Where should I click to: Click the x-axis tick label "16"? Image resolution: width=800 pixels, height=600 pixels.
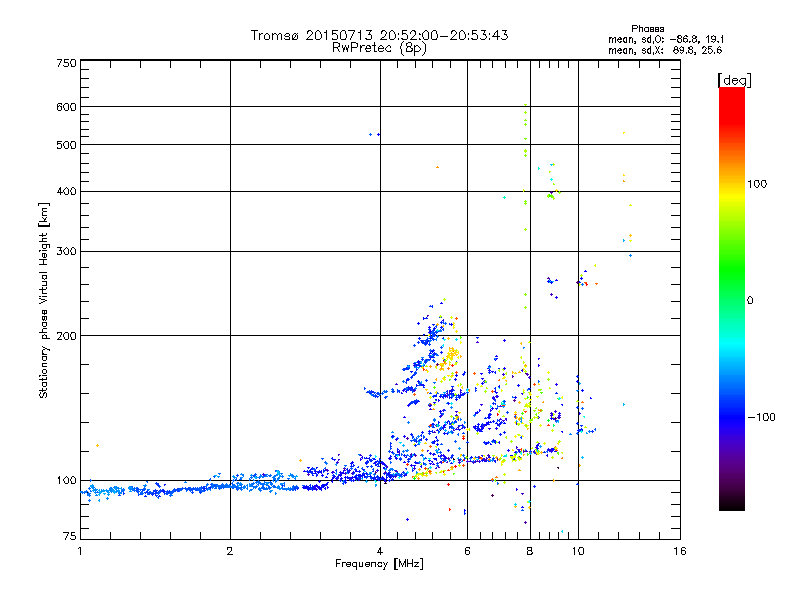pos(680,551)
